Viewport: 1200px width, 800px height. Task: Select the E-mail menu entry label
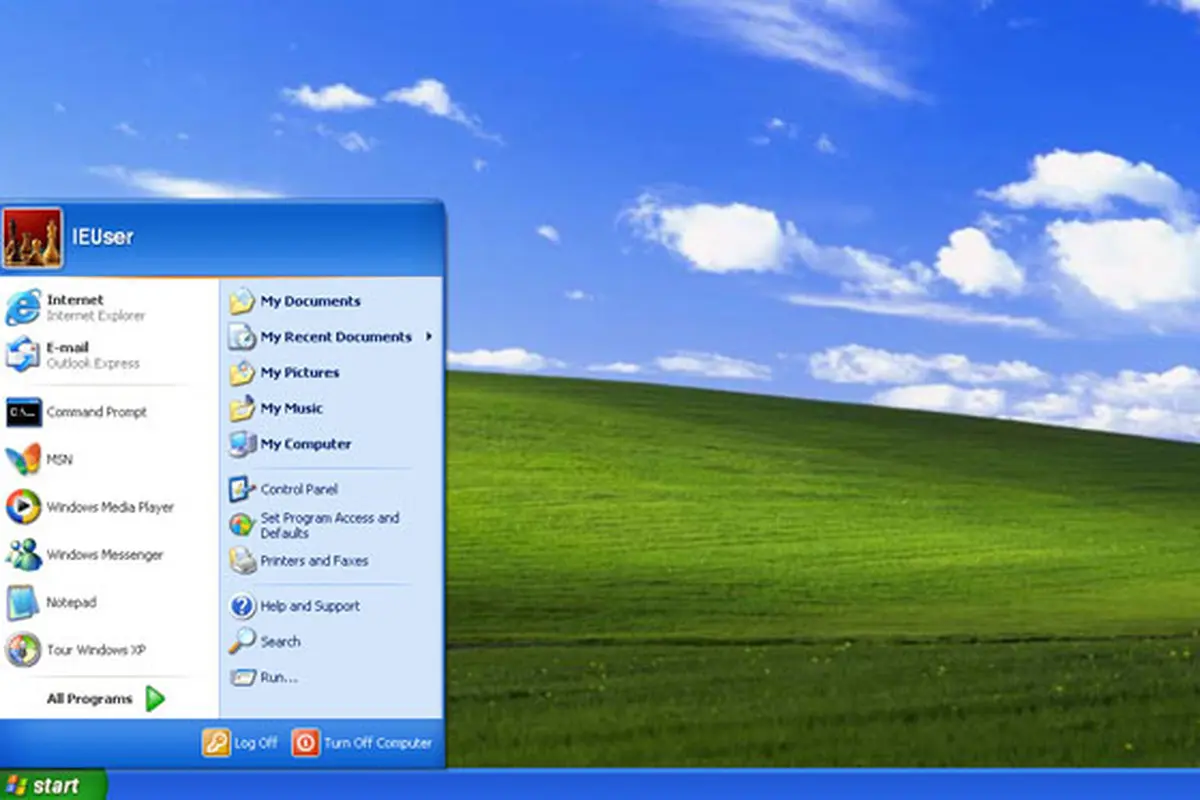point(68,348)
